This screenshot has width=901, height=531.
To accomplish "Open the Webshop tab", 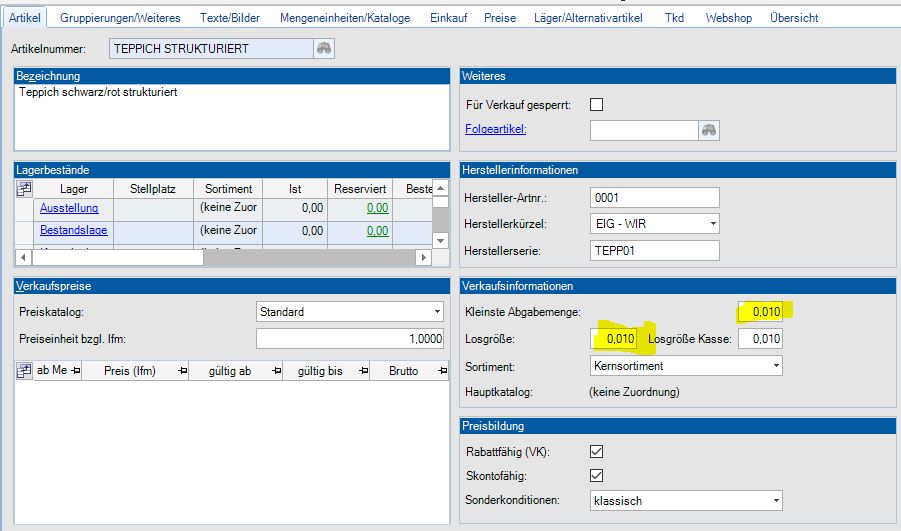I will [x=728, y=18].
